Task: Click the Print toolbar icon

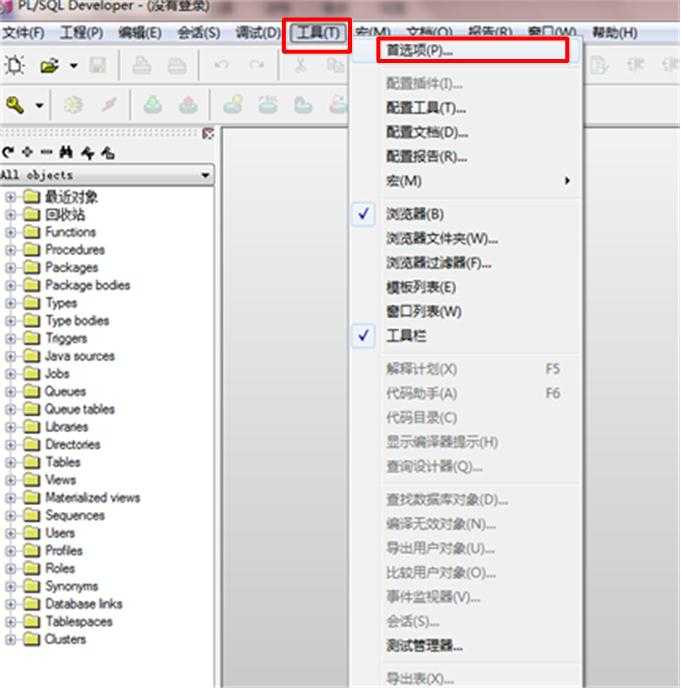Action: tap(141, 66)
